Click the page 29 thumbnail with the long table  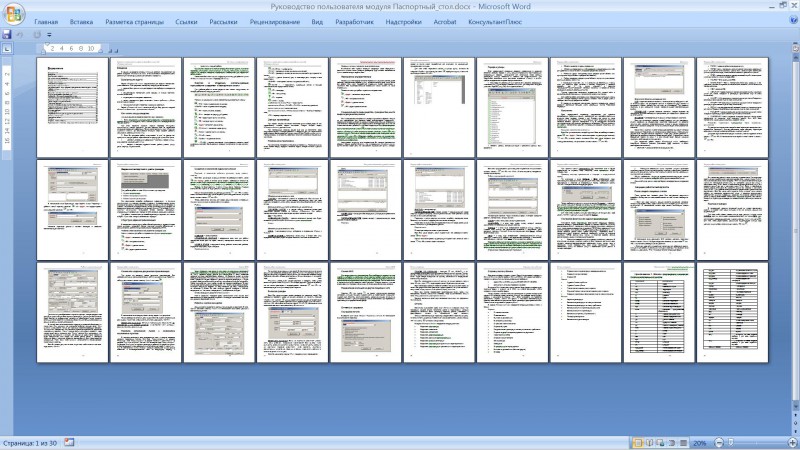(x=659, y=312)
